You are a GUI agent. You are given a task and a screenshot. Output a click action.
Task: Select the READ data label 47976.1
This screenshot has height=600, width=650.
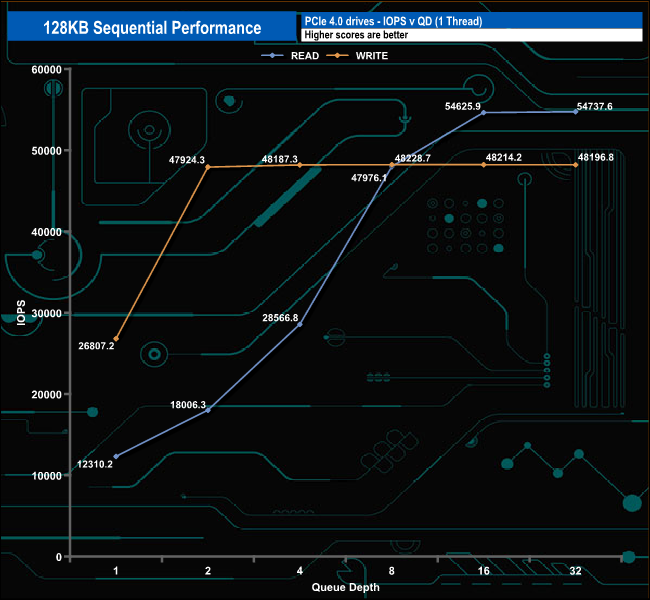(369, 178)
